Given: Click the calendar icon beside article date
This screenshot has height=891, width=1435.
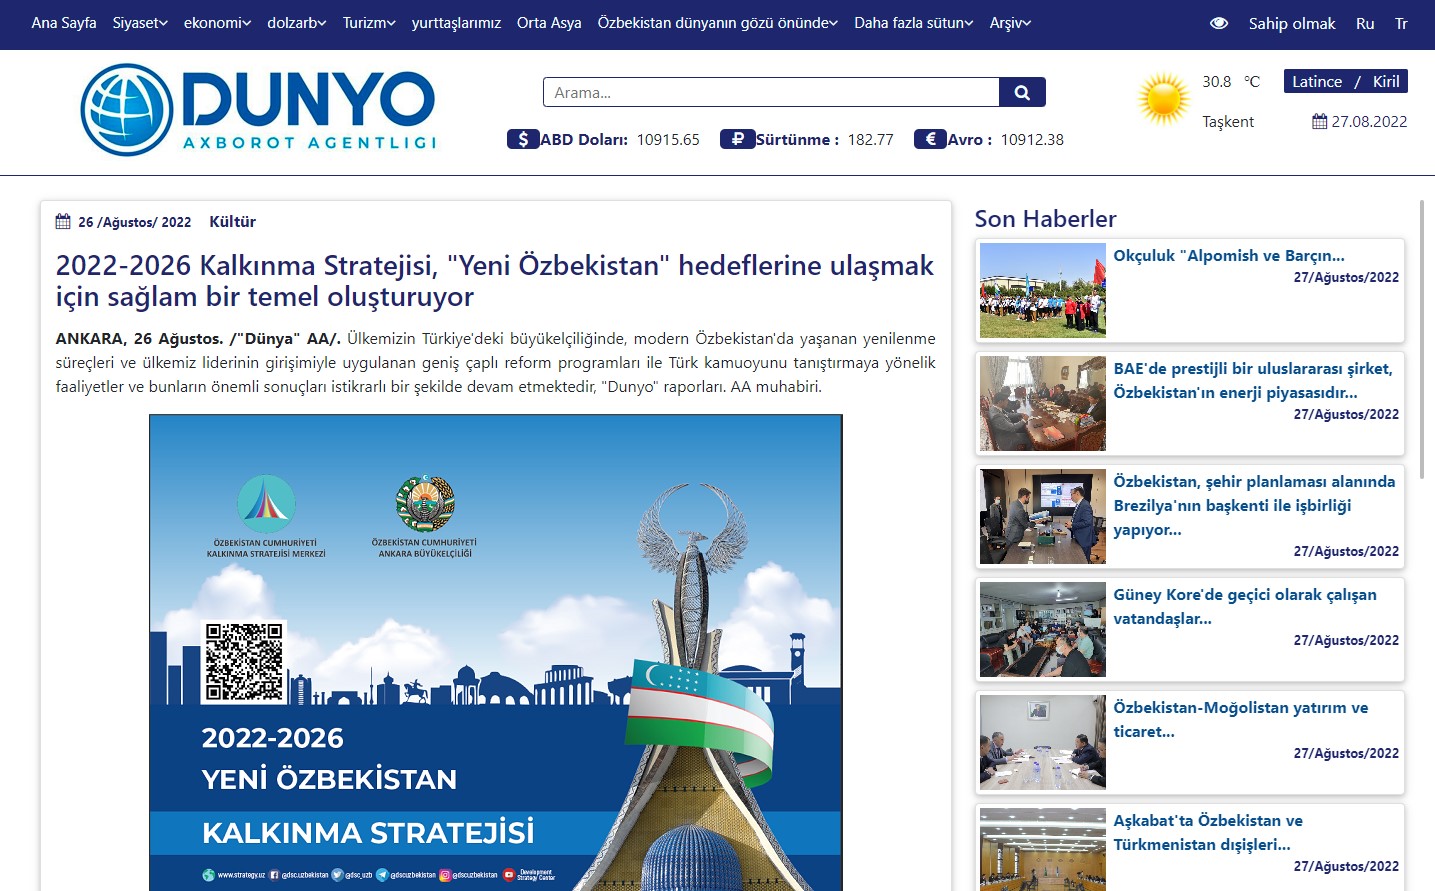Looking at the screenshot, I should (x=63, y=222).
